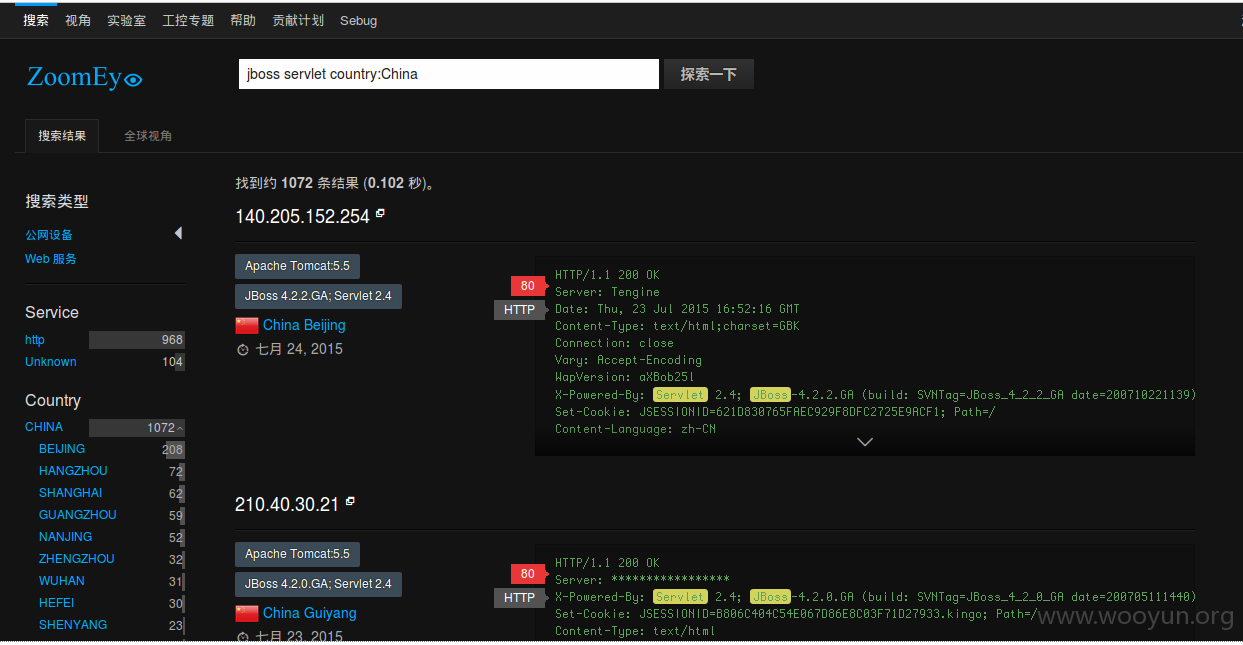This screenshot has height=645, width=1243.
Task: Click port 80 badge of second result
Action: (528, 574)
